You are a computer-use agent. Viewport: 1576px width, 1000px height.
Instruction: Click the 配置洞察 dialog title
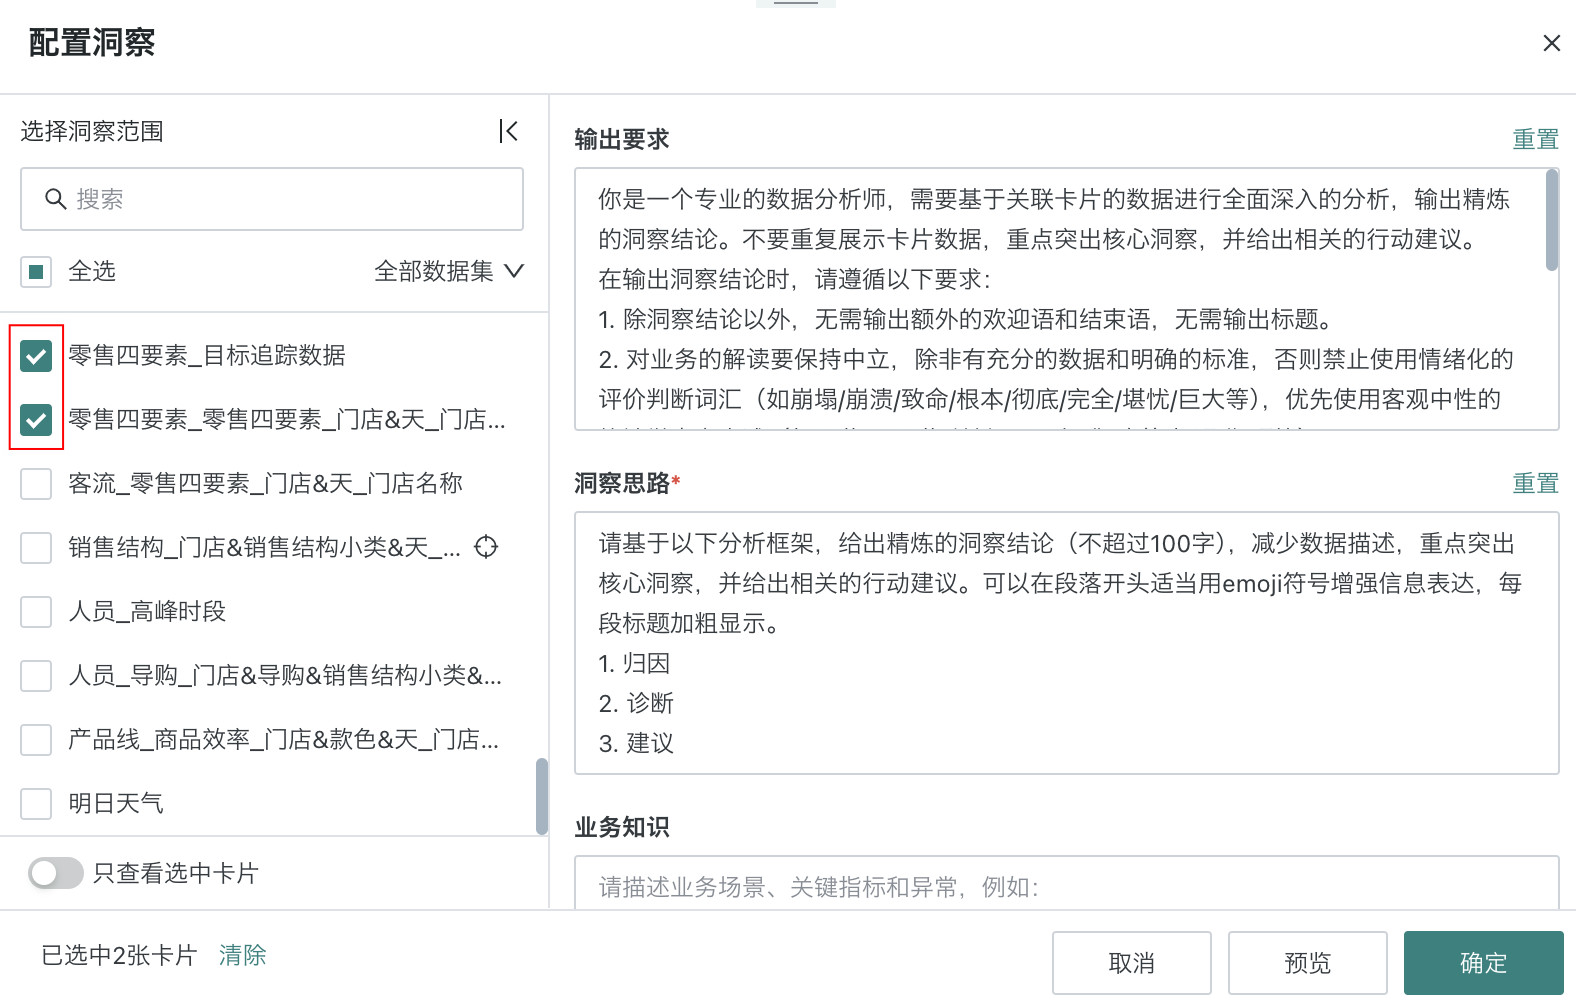click(92, 43)
